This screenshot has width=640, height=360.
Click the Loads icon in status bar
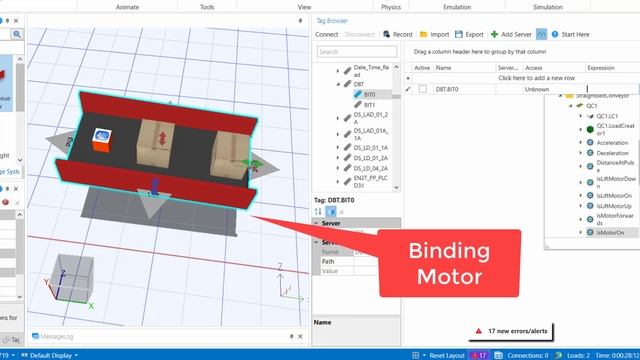(558, 355)
